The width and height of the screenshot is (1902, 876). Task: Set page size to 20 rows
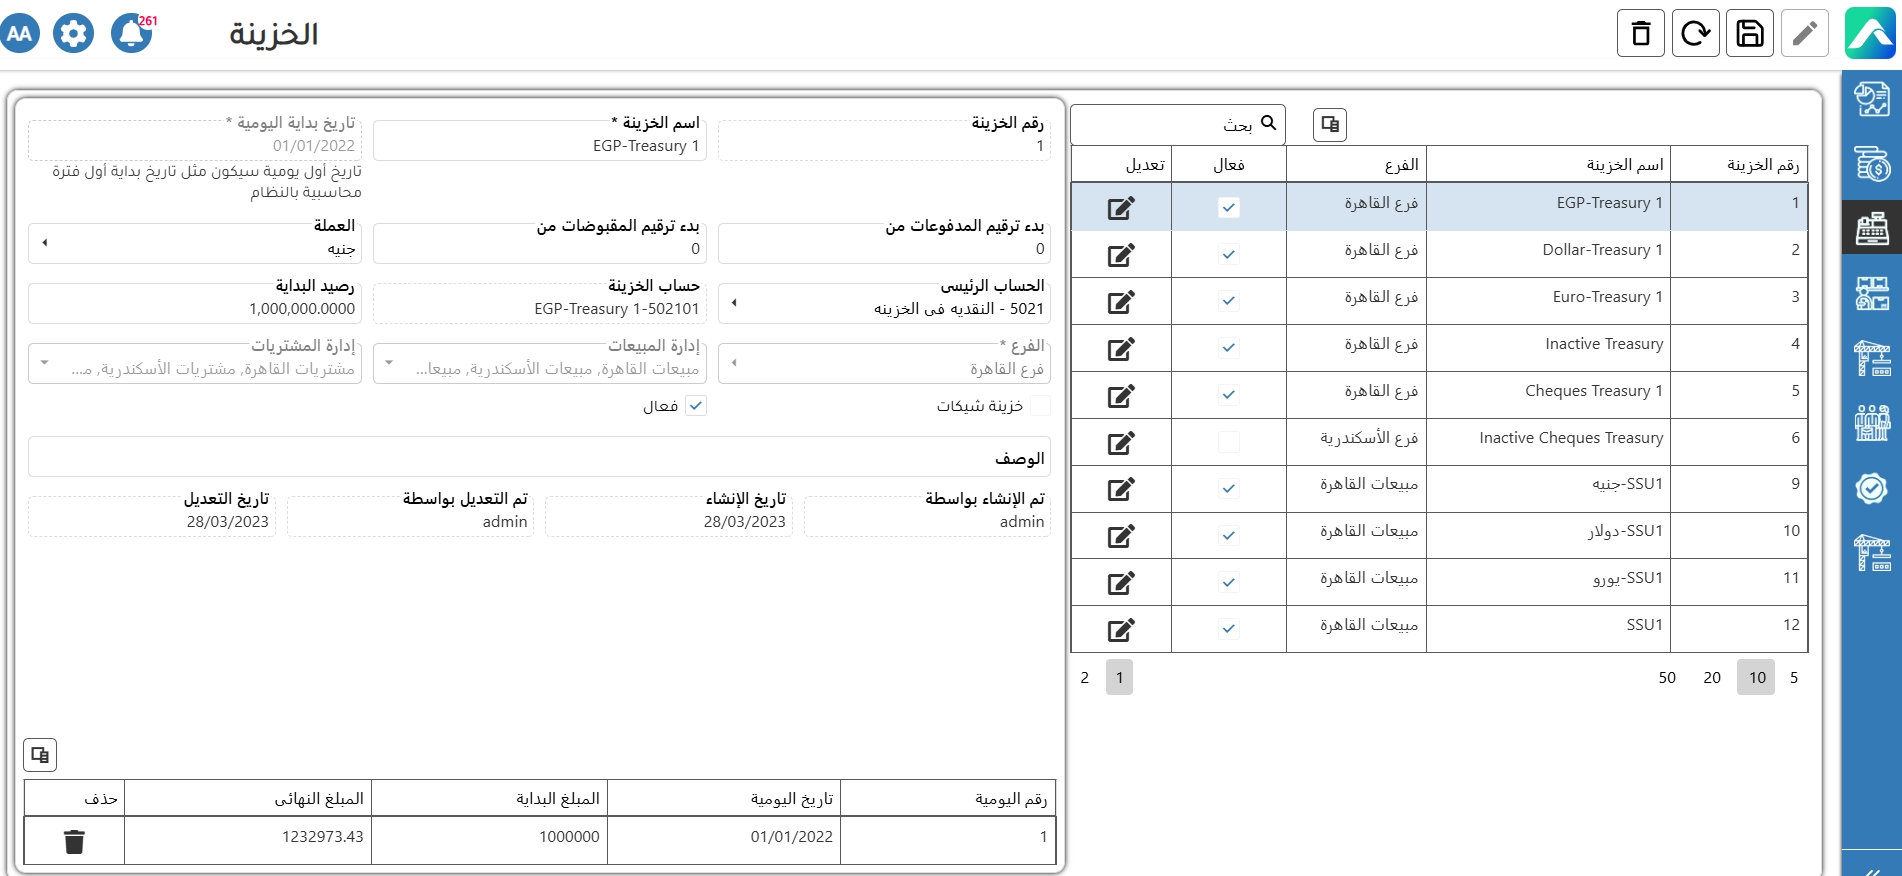tap(1712, 678)
